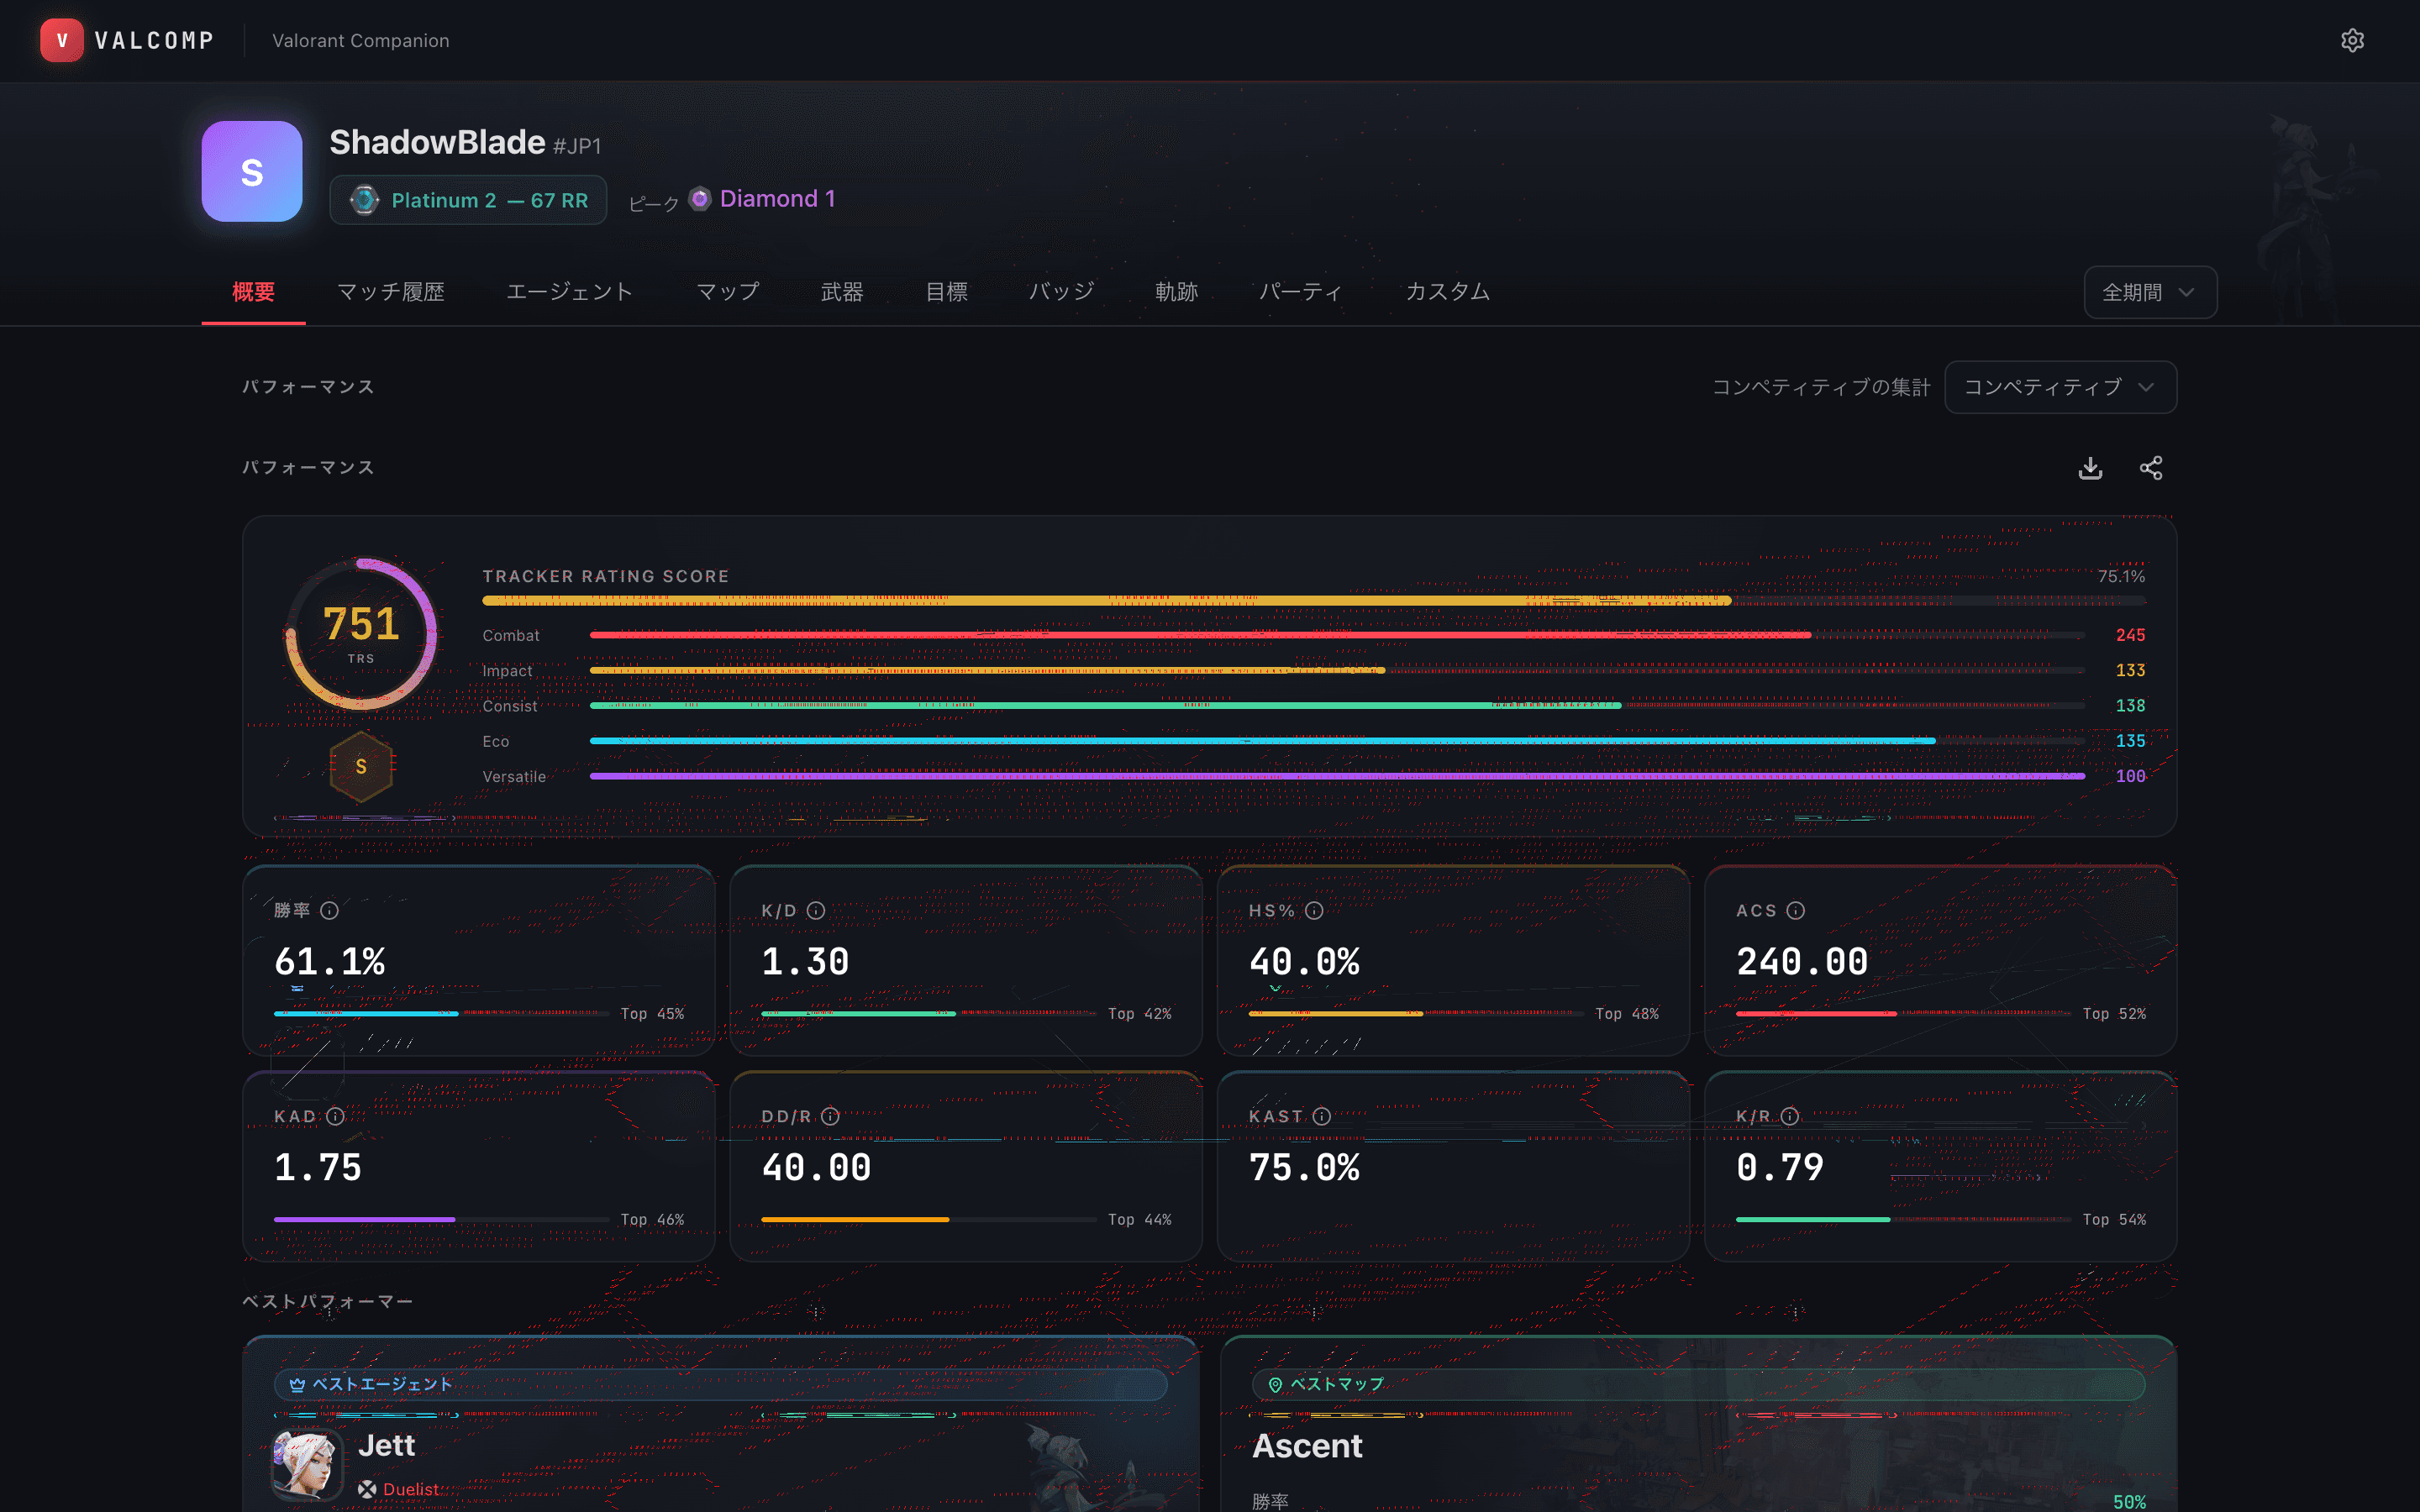Switch to the 概要 tab

pyautogui.click(x=253, y=292)
